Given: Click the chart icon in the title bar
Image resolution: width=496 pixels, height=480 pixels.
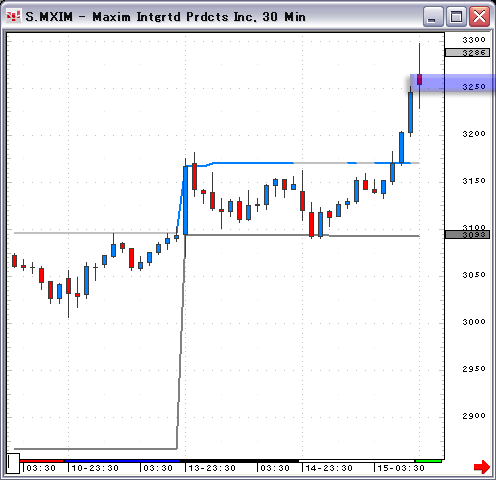Looking at the screenshot, I should point(14,16).
